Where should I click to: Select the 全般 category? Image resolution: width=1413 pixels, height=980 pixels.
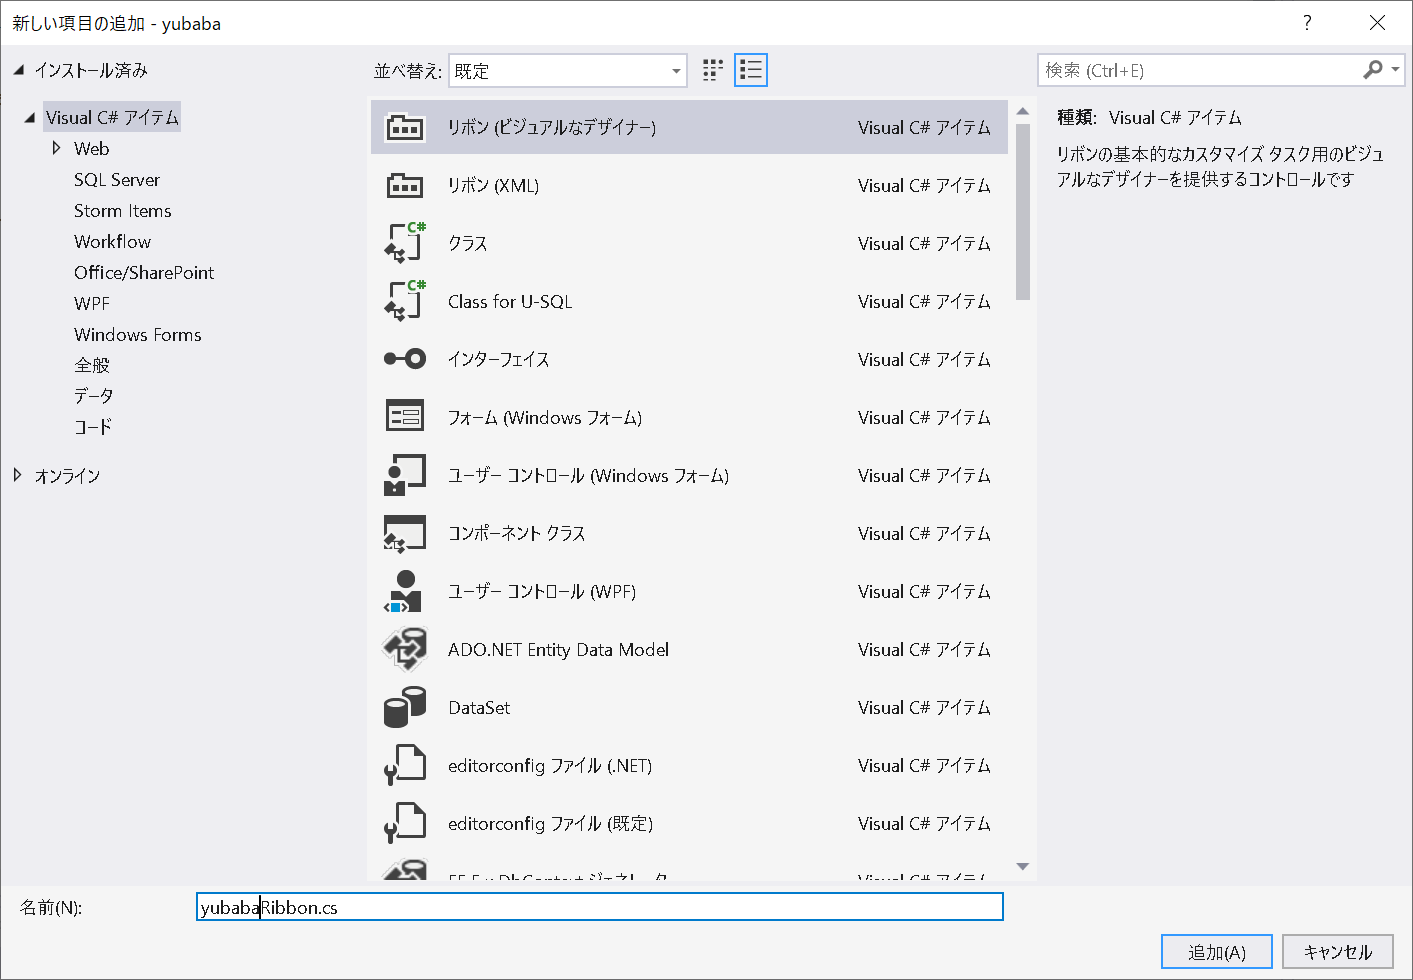pos(92,366)
